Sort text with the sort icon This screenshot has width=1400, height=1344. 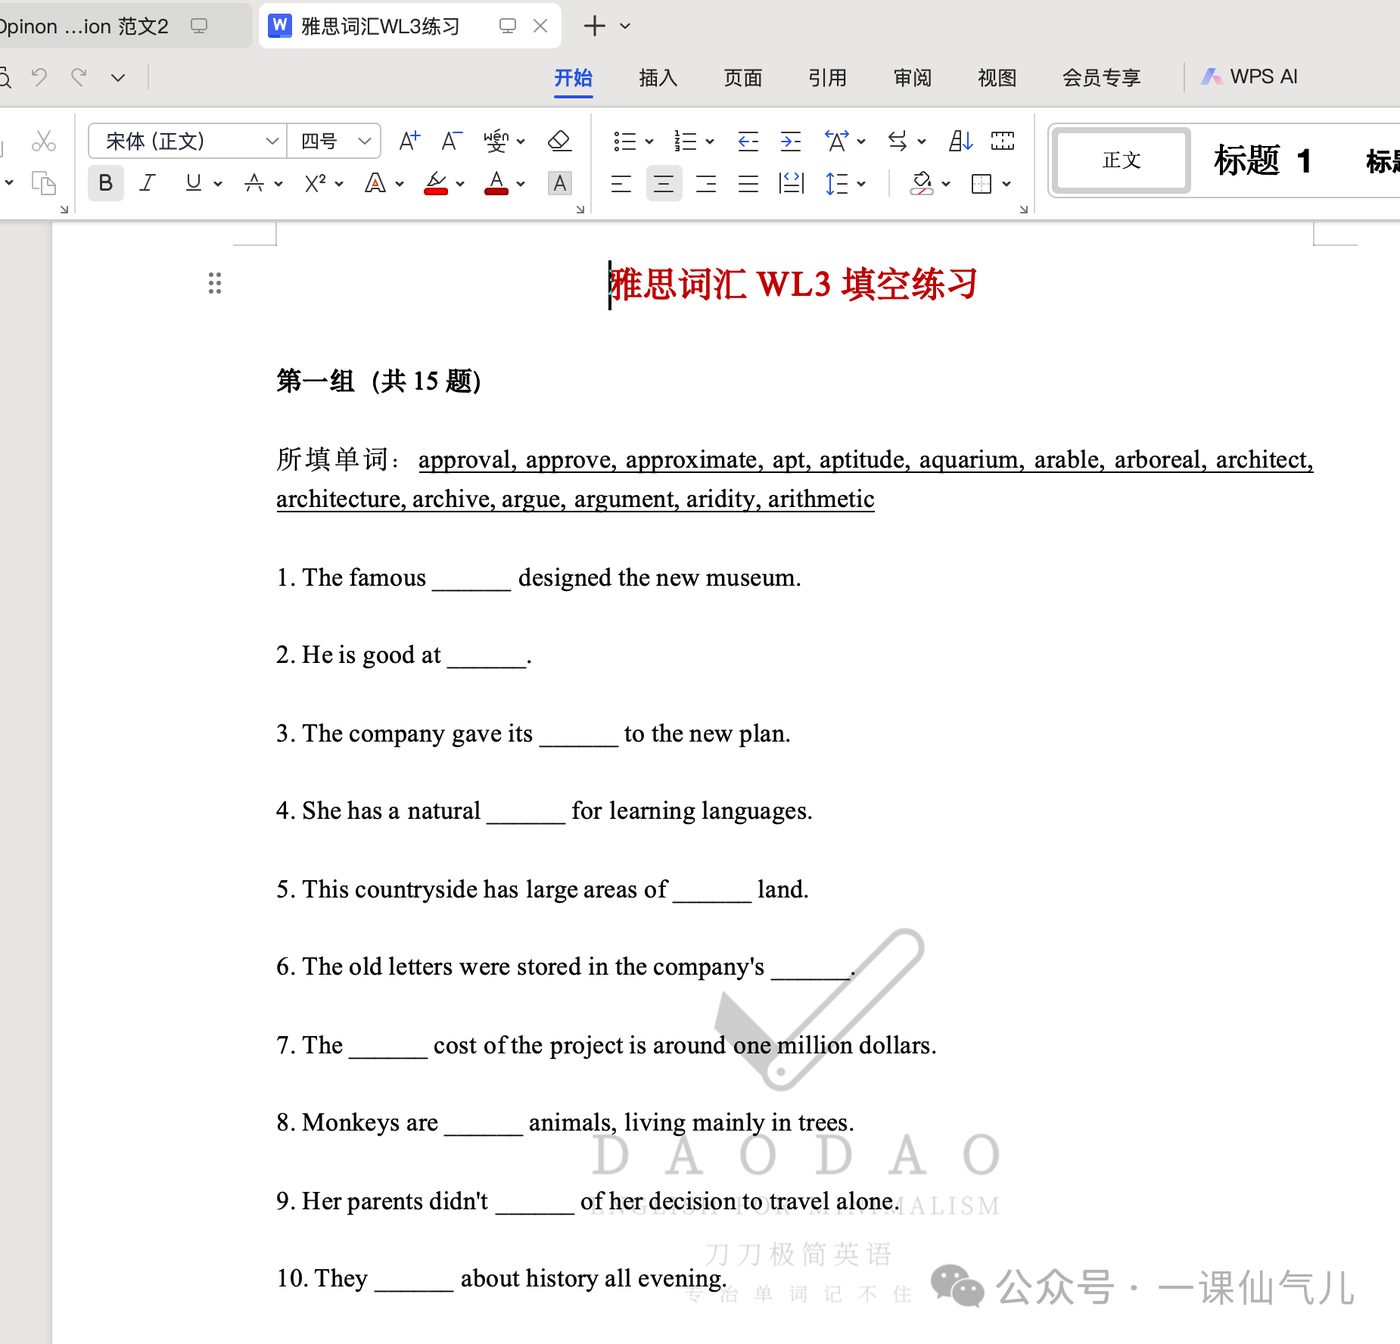(x=960, y=141)
